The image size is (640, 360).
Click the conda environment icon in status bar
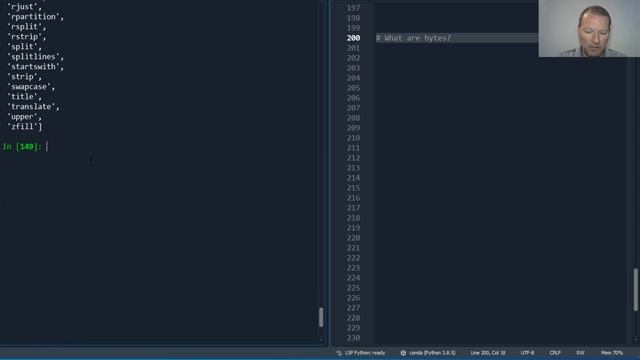[403, 353]
